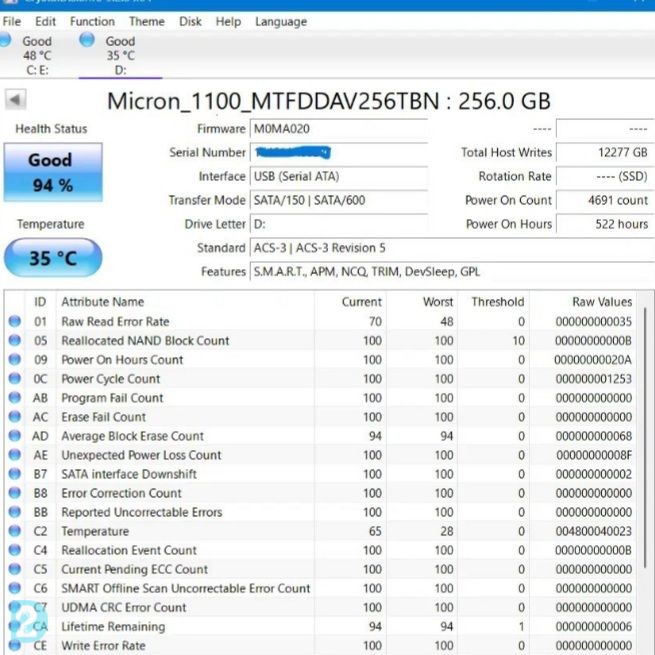Click status icon of Error Correction Count

[x=15, y=493]
